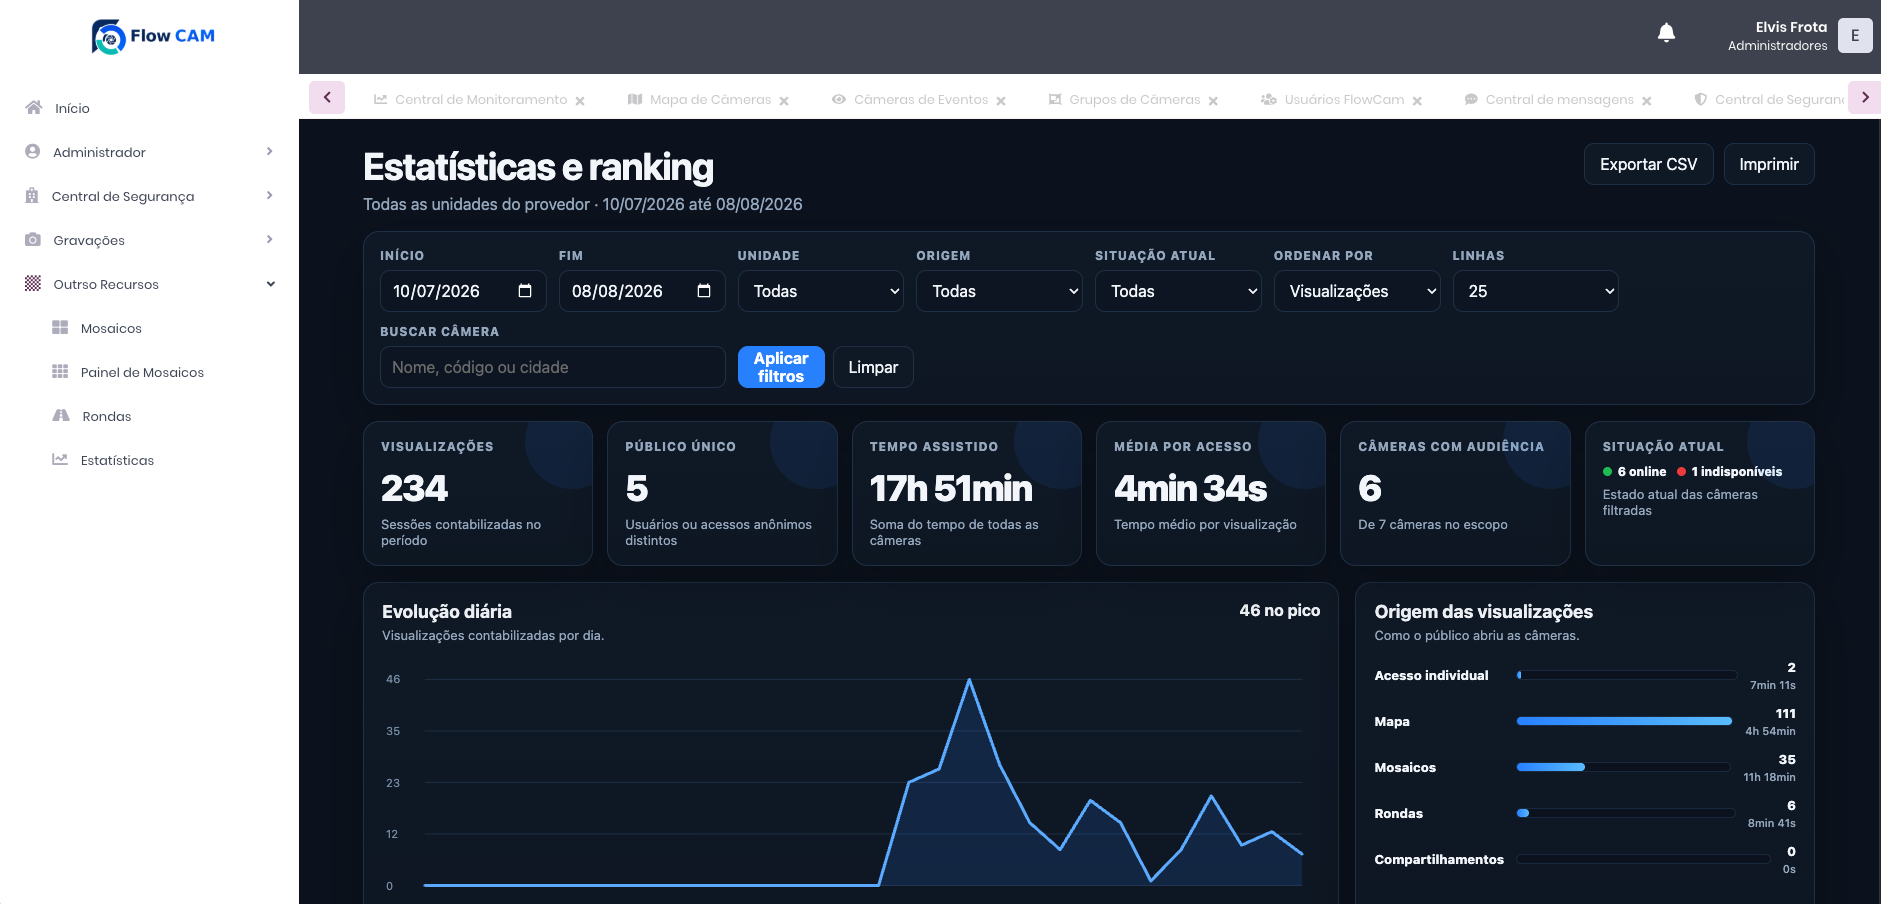Open the Rondas sidebar link
The width and height of the screenshot is (1881, 904).
point(107,416)
